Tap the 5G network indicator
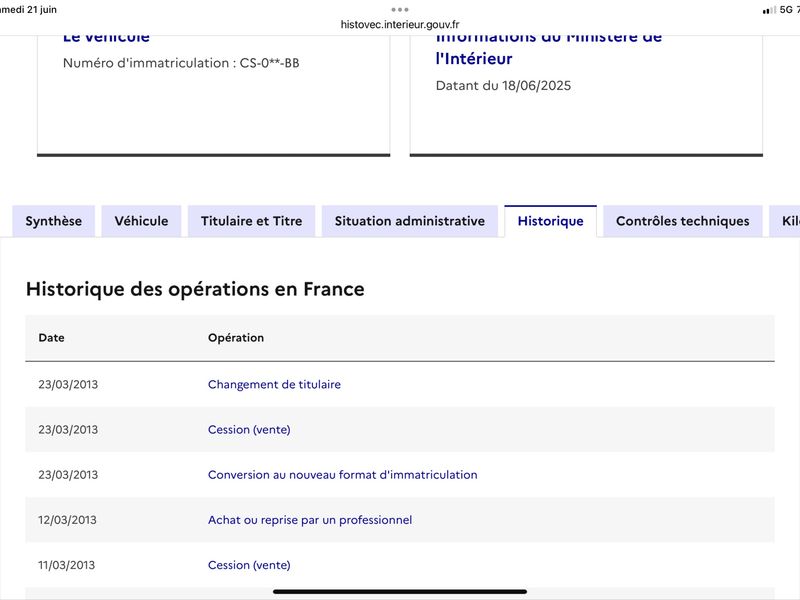Screen dimensions: 800x600 click(x=786, y=10)
